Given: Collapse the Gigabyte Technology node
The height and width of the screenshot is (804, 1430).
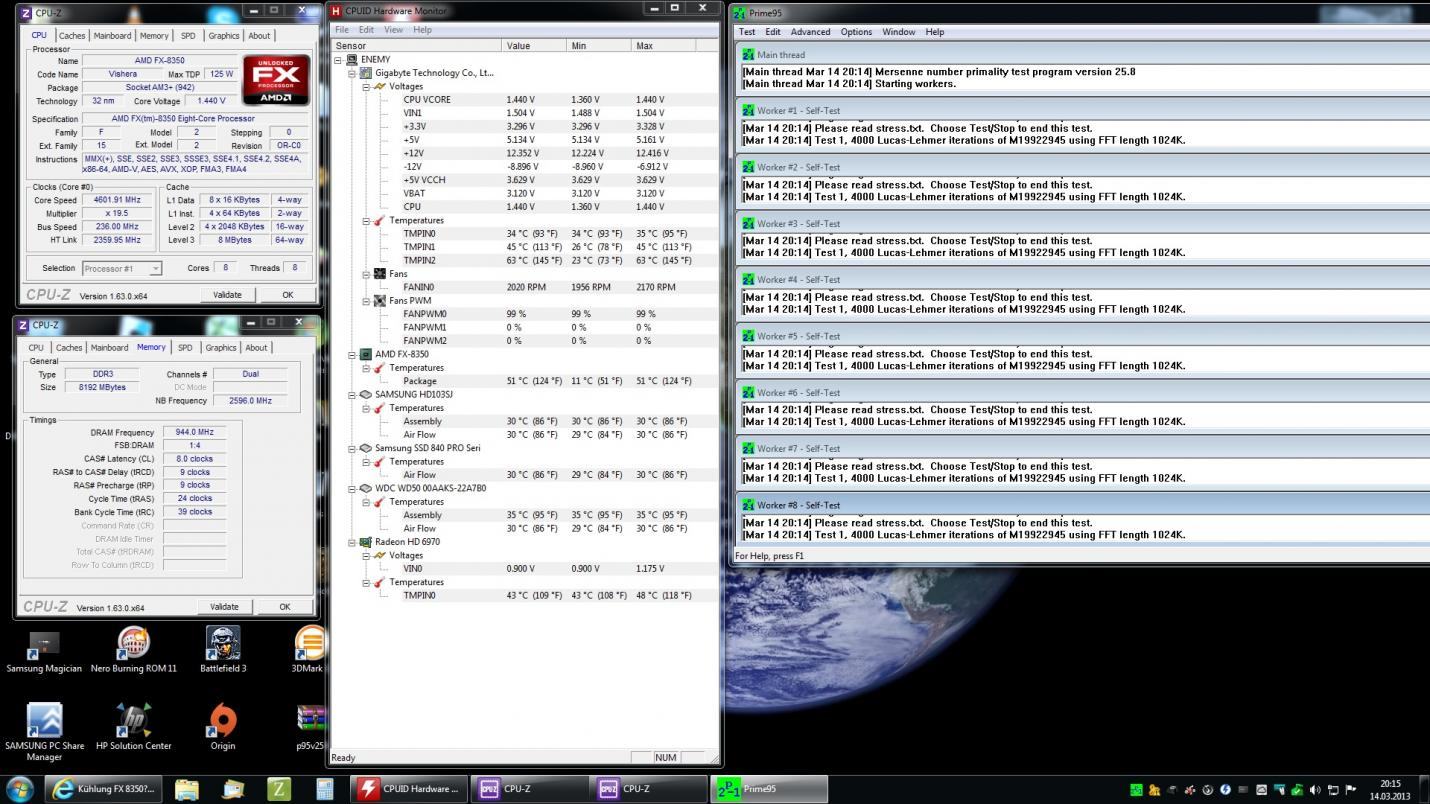Looking at the screenshot, I should (x=352, y=73).
